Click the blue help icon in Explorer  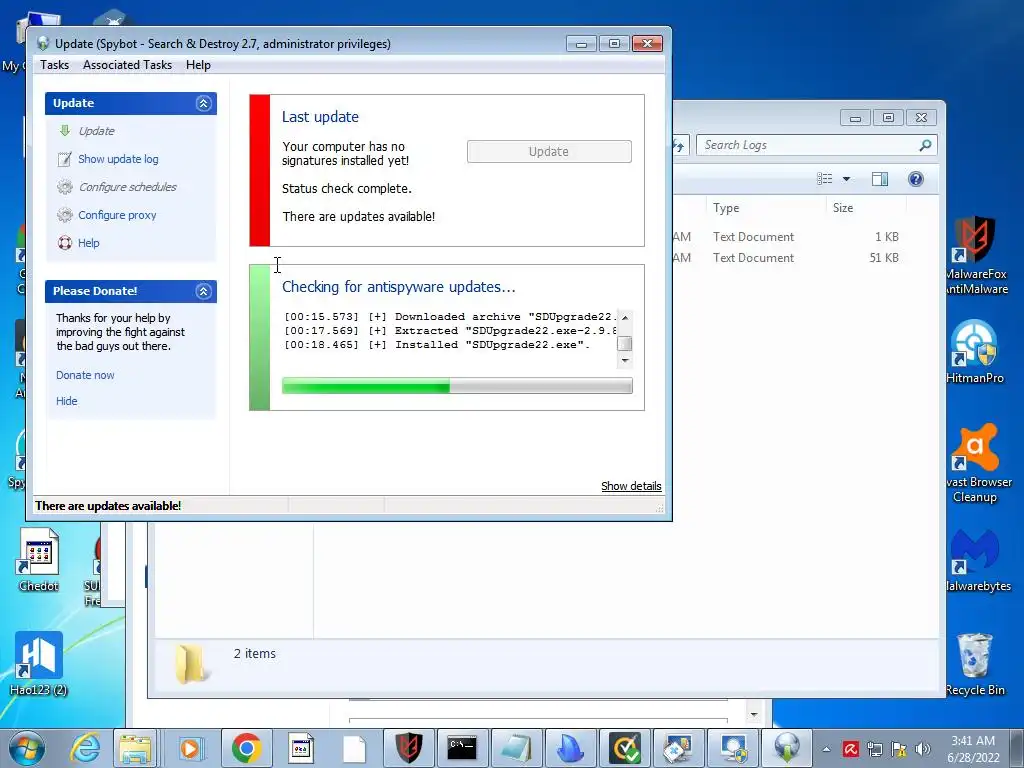916,179
